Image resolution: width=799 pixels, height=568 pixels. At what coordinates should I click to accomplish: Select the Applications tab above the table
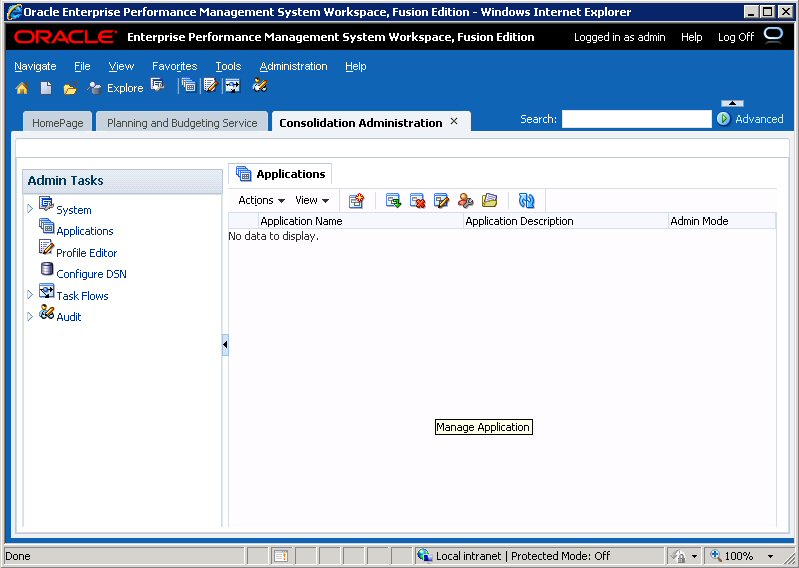[x=281, y=174]
